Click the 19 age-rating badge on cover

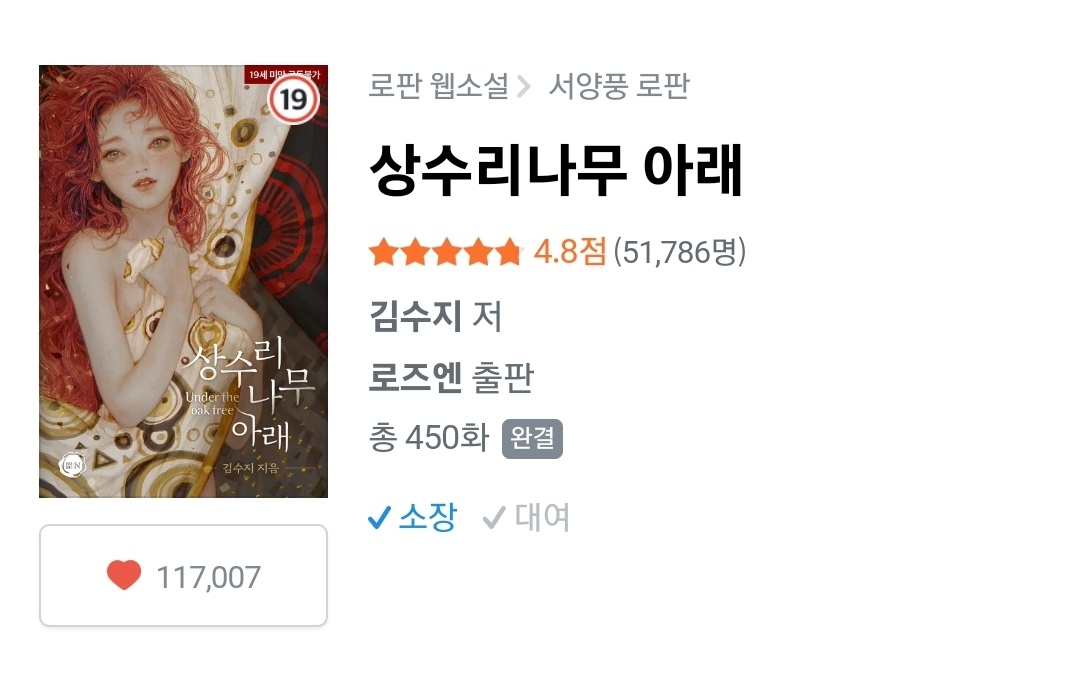tap(293, 100)
